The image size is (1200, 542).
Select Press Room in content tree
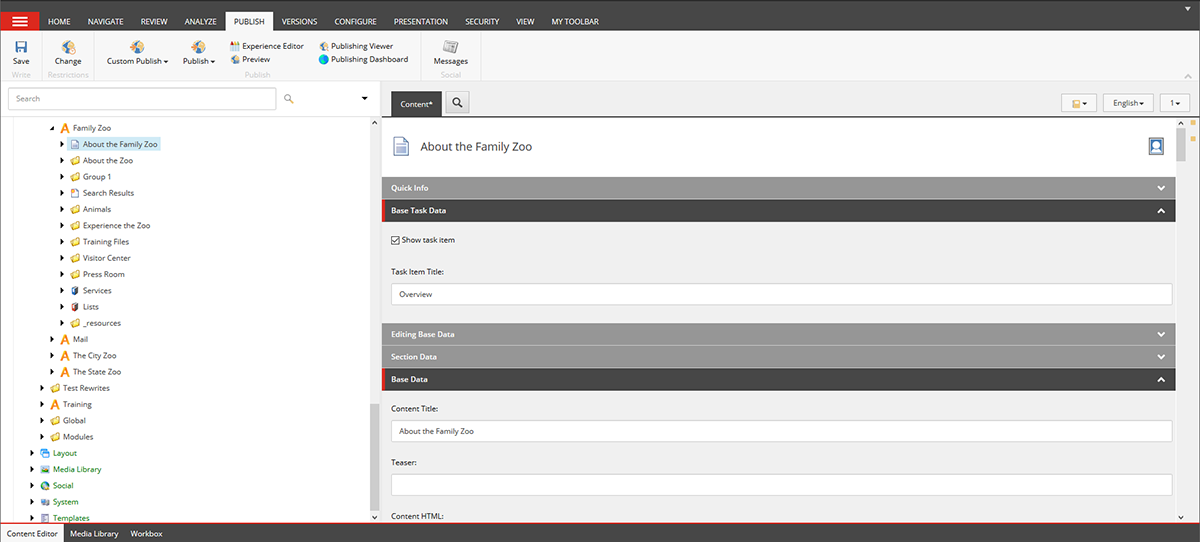click(103, 274)
